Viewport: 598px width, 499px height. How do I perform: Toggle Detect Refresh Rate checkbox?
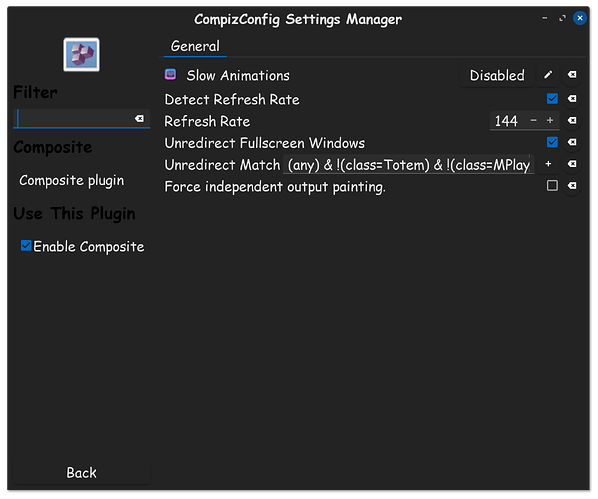coord(552,99)
